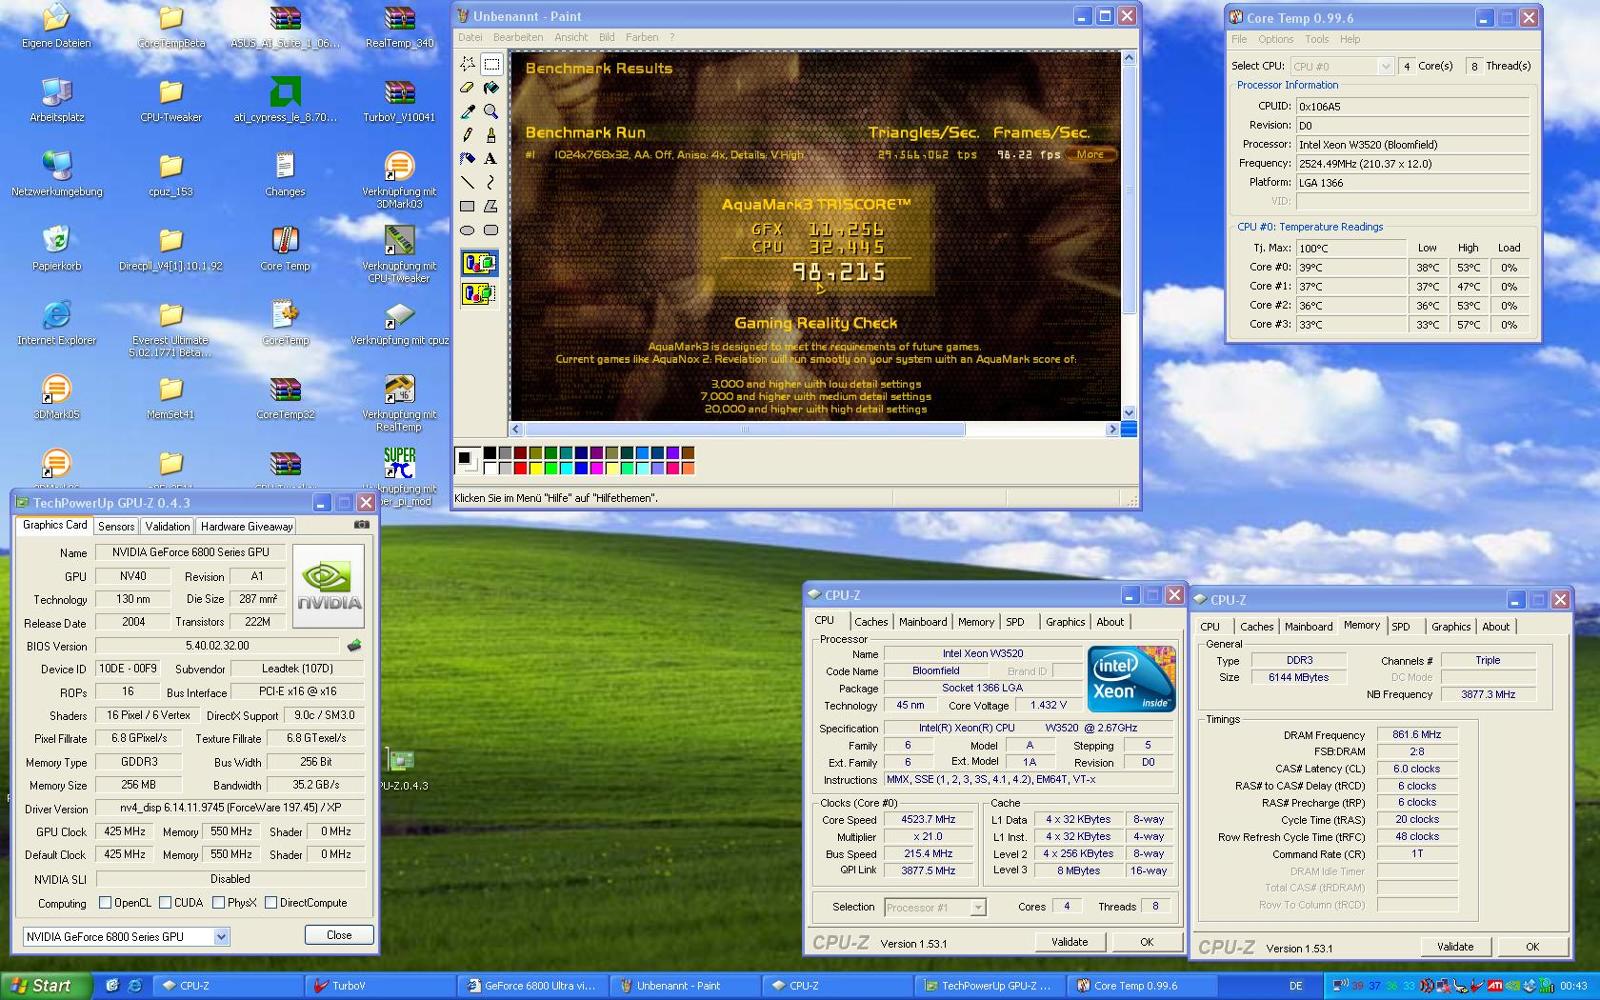Select the Free-Form Select tool in Paint
The height and width of the screenshot is (1000, 1600).
point(467,64)
